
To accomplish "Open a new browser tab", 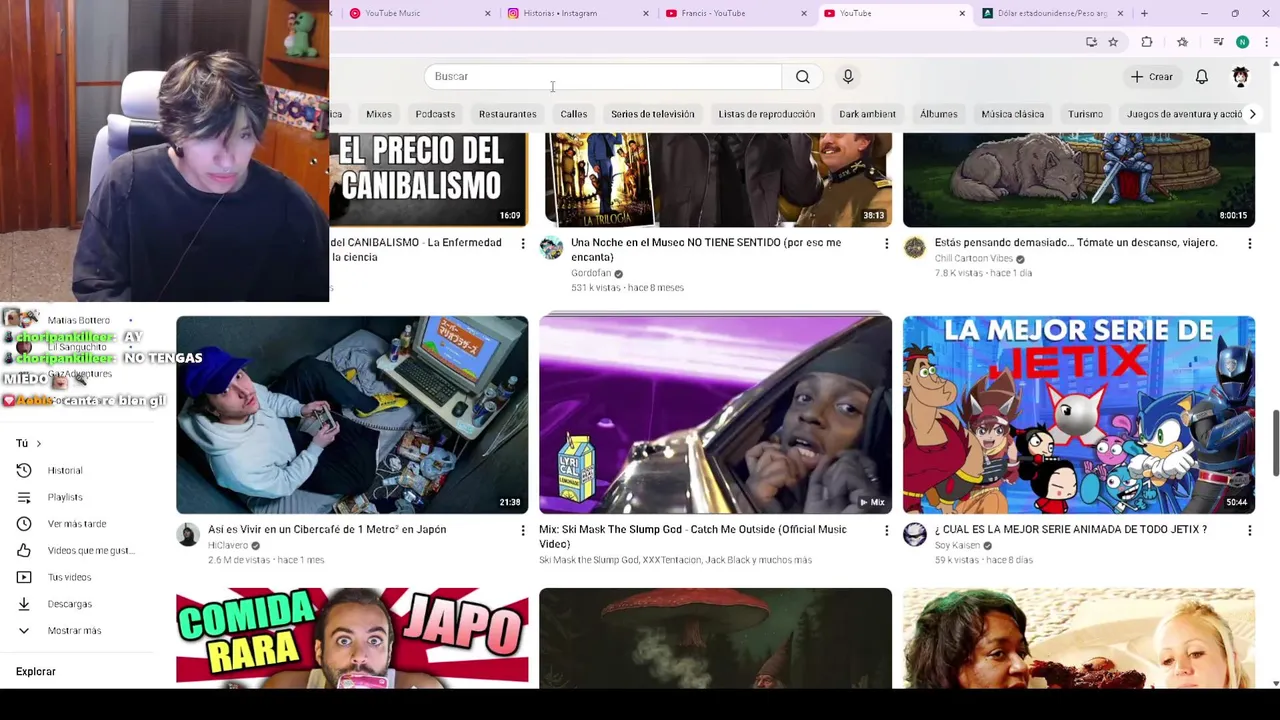I will pyautogui.click(x=1144, y=13).
